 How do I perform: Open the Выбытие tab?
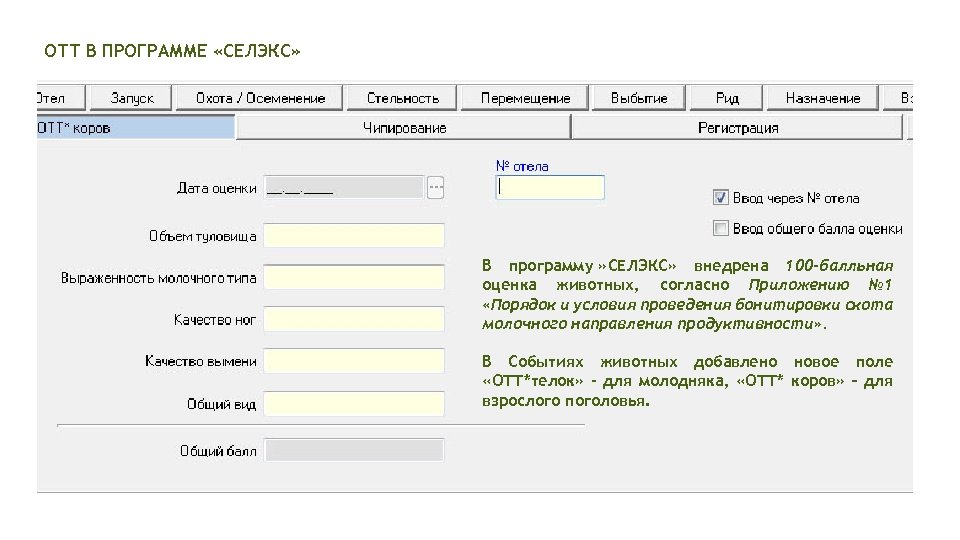(639, 98)
